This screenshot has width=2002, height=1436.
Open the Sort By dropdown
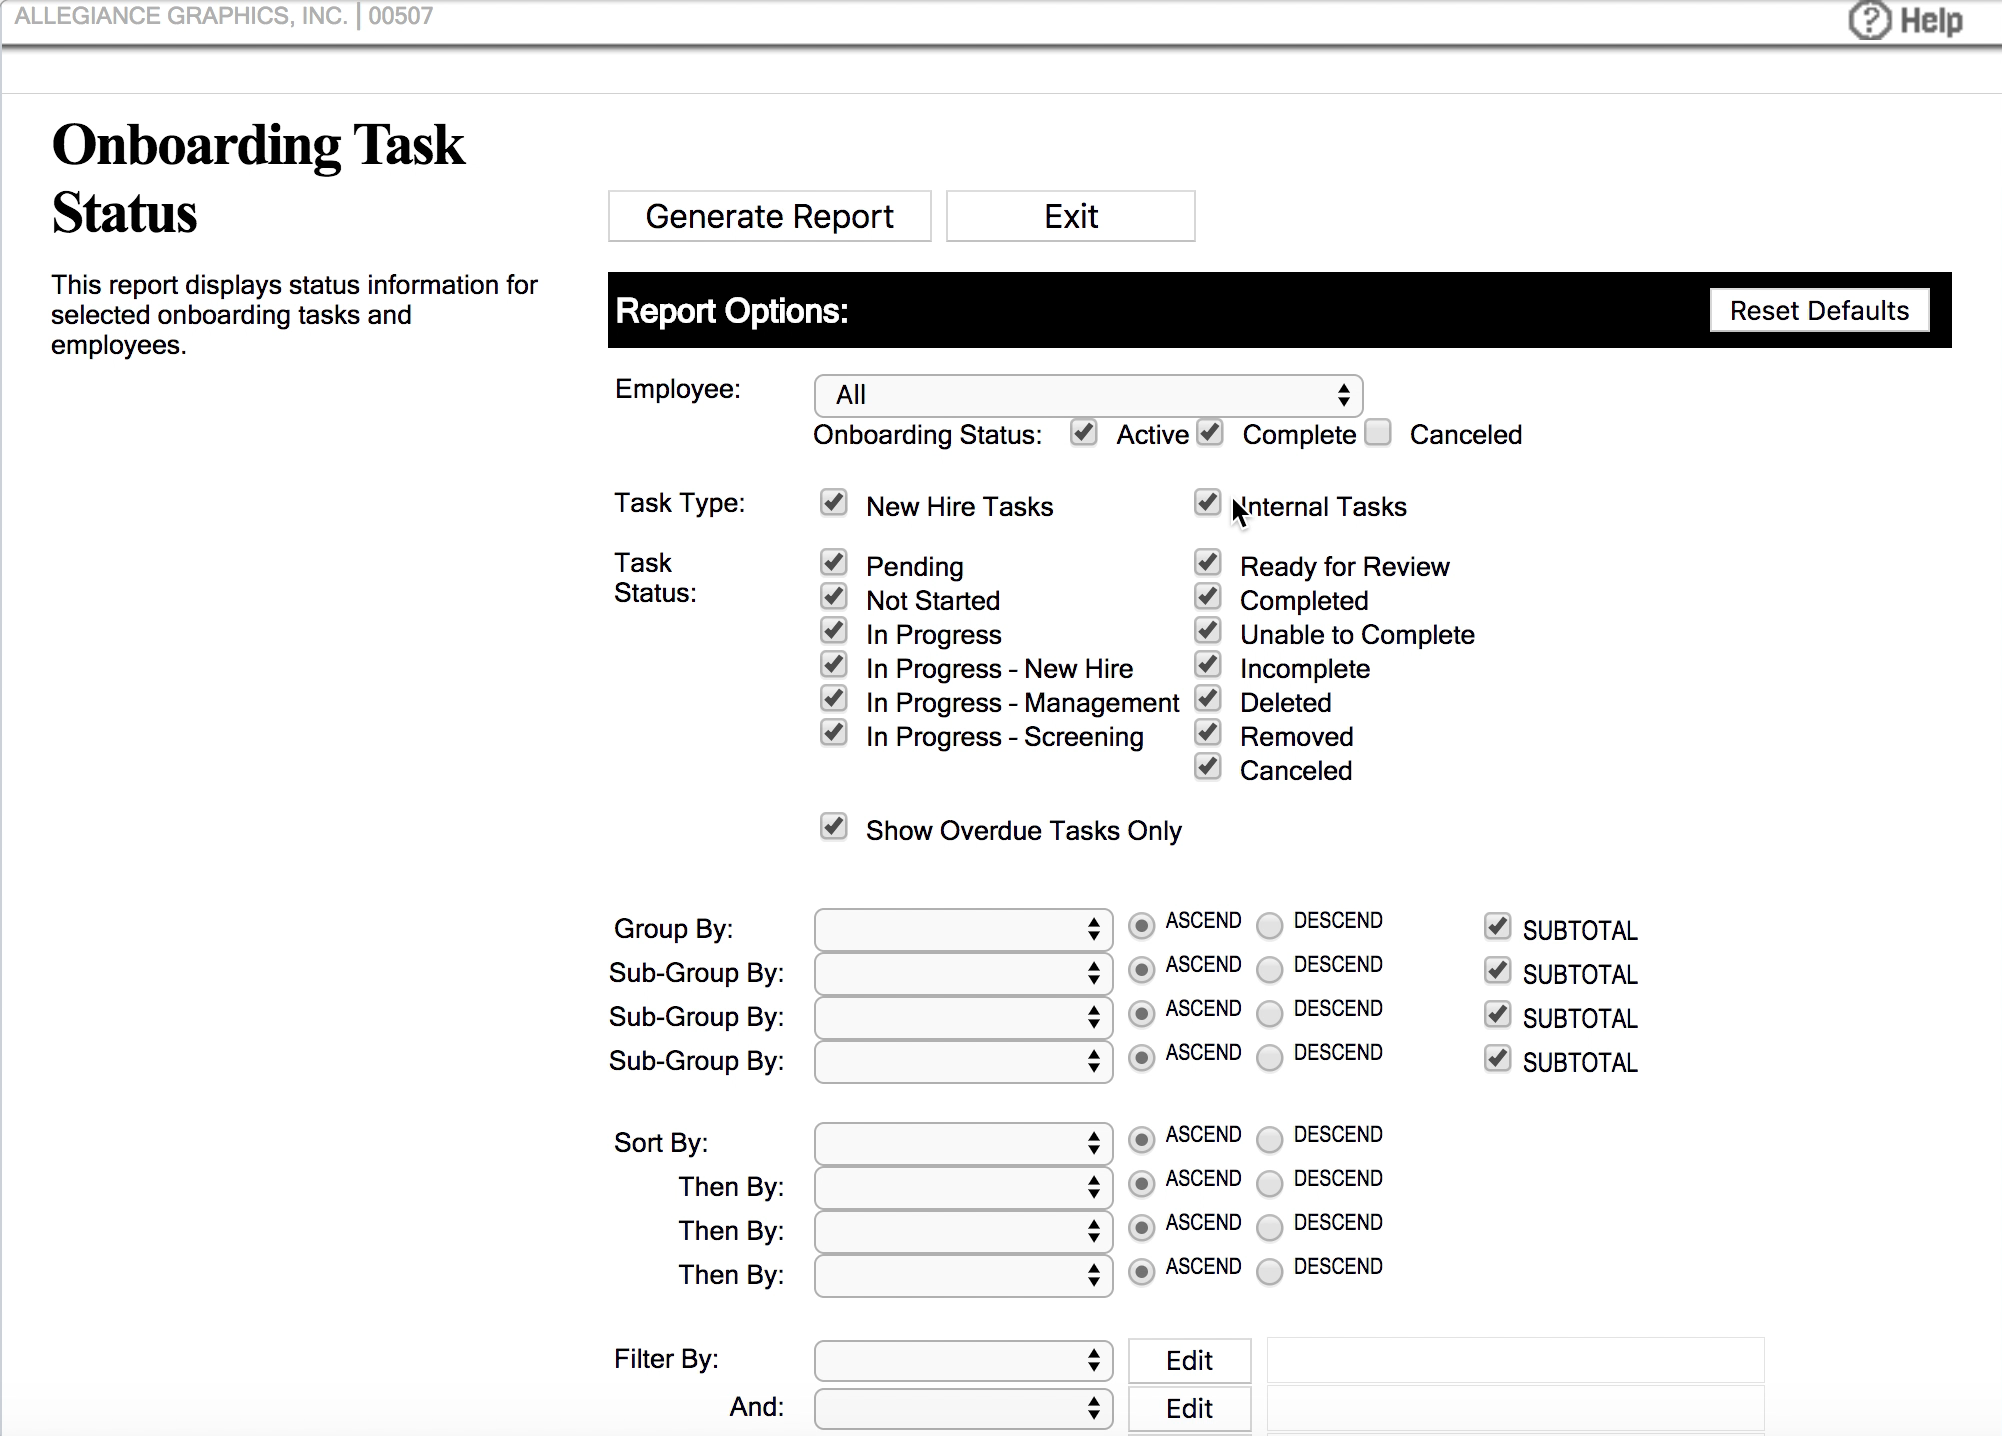click(x=962, y=1143)
